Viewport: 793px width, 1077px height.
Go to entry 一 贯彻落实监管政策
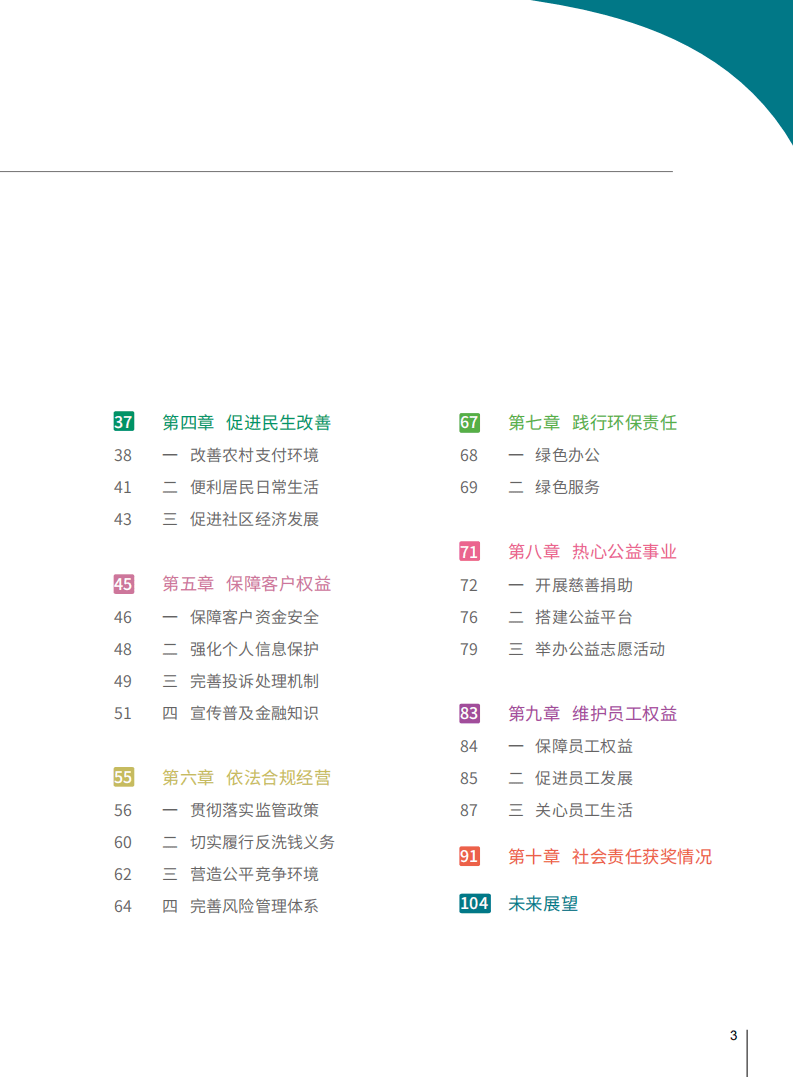click(x=240, y=810)
